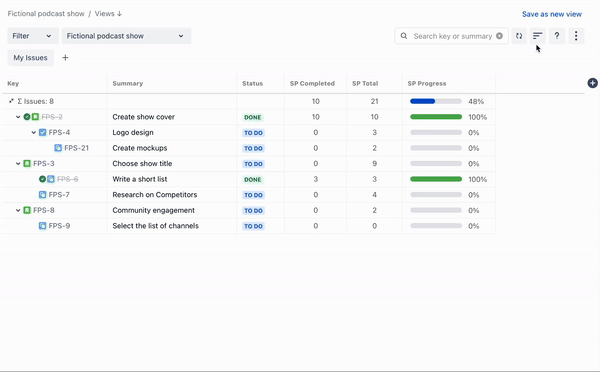Open issue FPS-7 key link

tap(59, 194)
